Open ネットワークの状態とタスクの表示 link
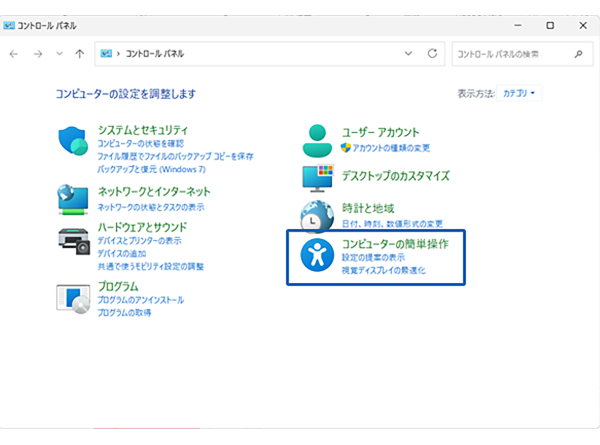The width and height of the screenshot is (600, 445). [151, 207]
